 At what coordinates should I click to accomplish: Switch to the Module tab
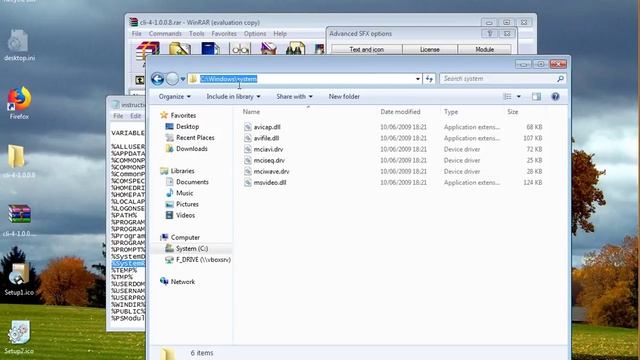(484, 49)
